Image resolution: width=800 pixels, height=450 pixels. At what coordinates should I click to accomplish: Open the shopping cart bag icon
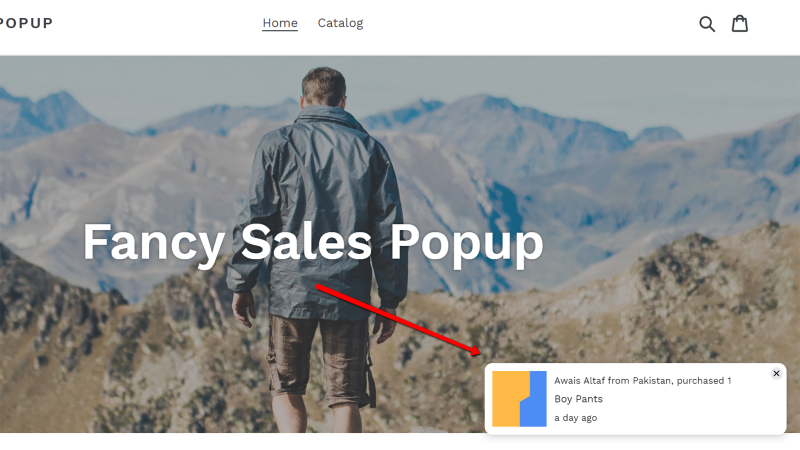click(740, 23)
